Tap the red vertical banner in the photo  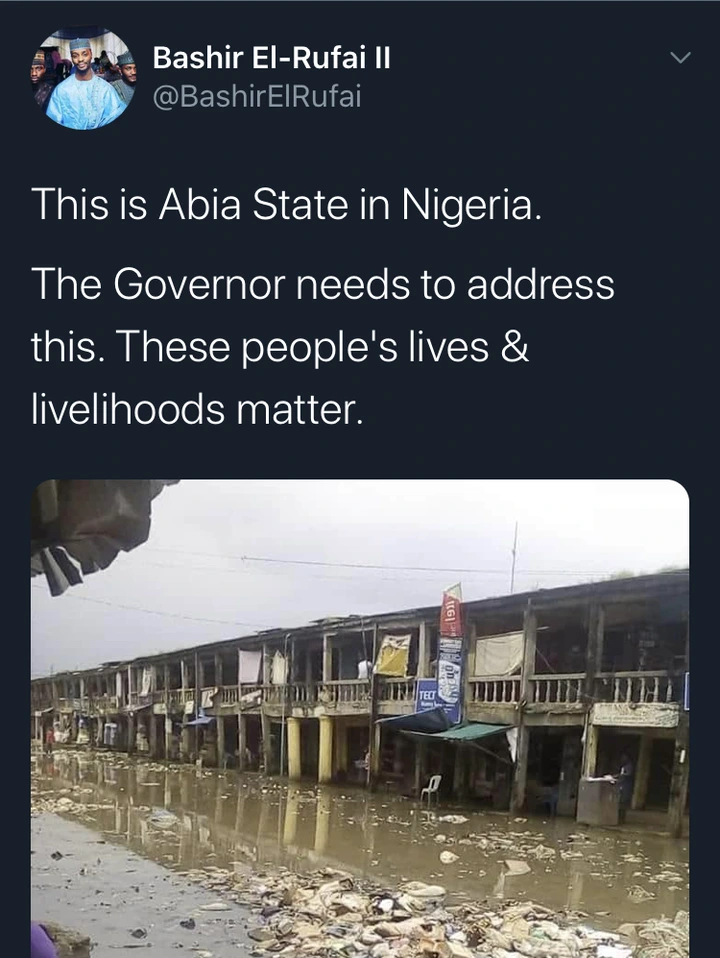pos(452,611)
